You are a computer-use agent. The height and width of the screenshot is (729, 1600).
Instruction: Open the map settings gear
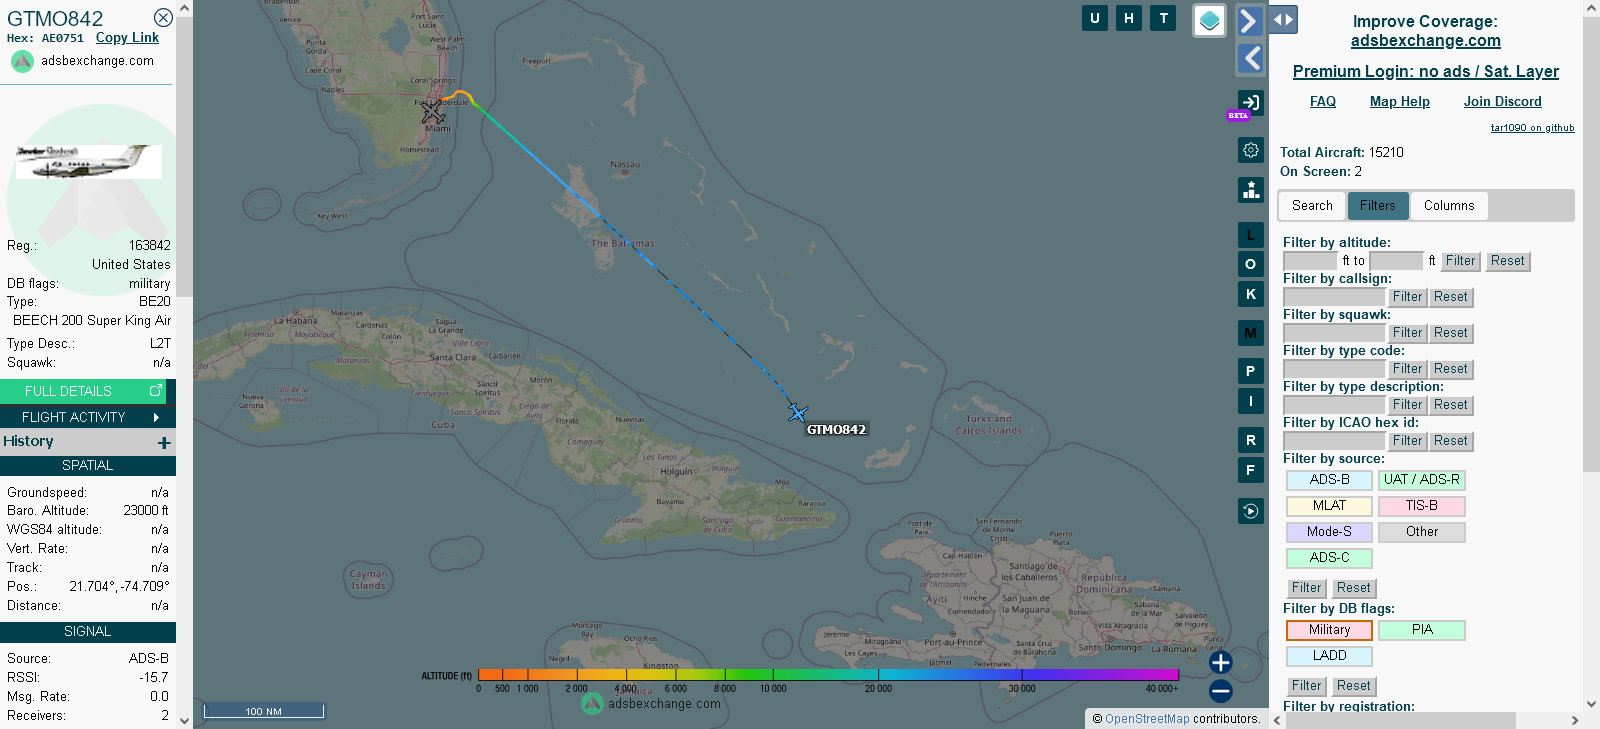[1251, 150]
